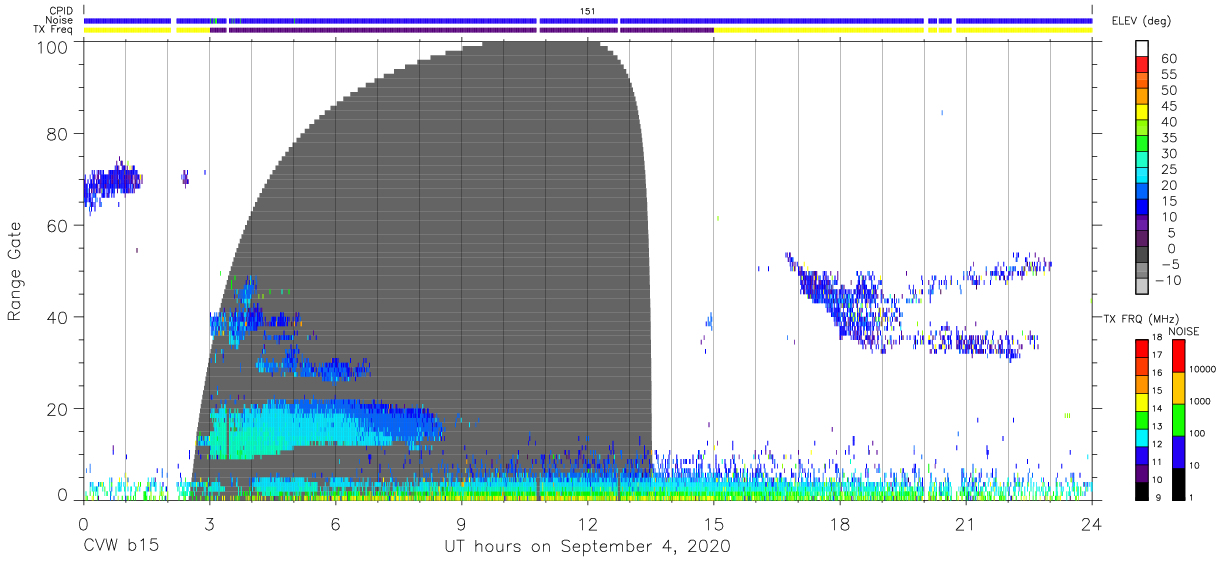Click the ELEV (deg) colorbar title

1143,21
